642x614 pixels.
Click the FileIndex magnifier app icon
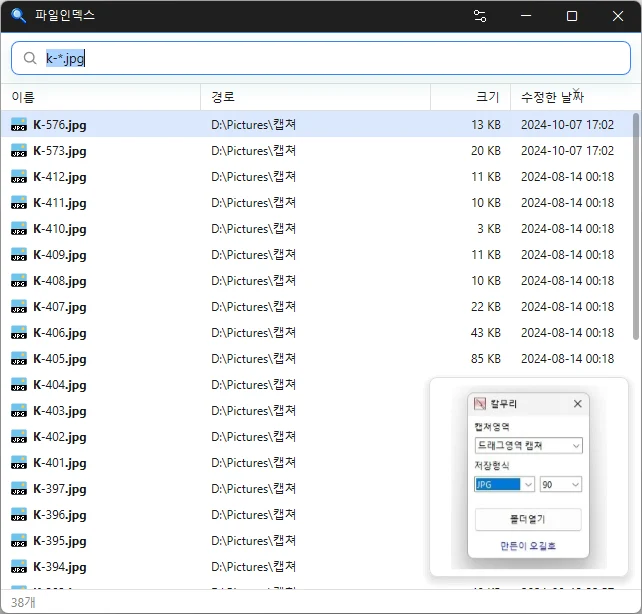click(18, 16)
